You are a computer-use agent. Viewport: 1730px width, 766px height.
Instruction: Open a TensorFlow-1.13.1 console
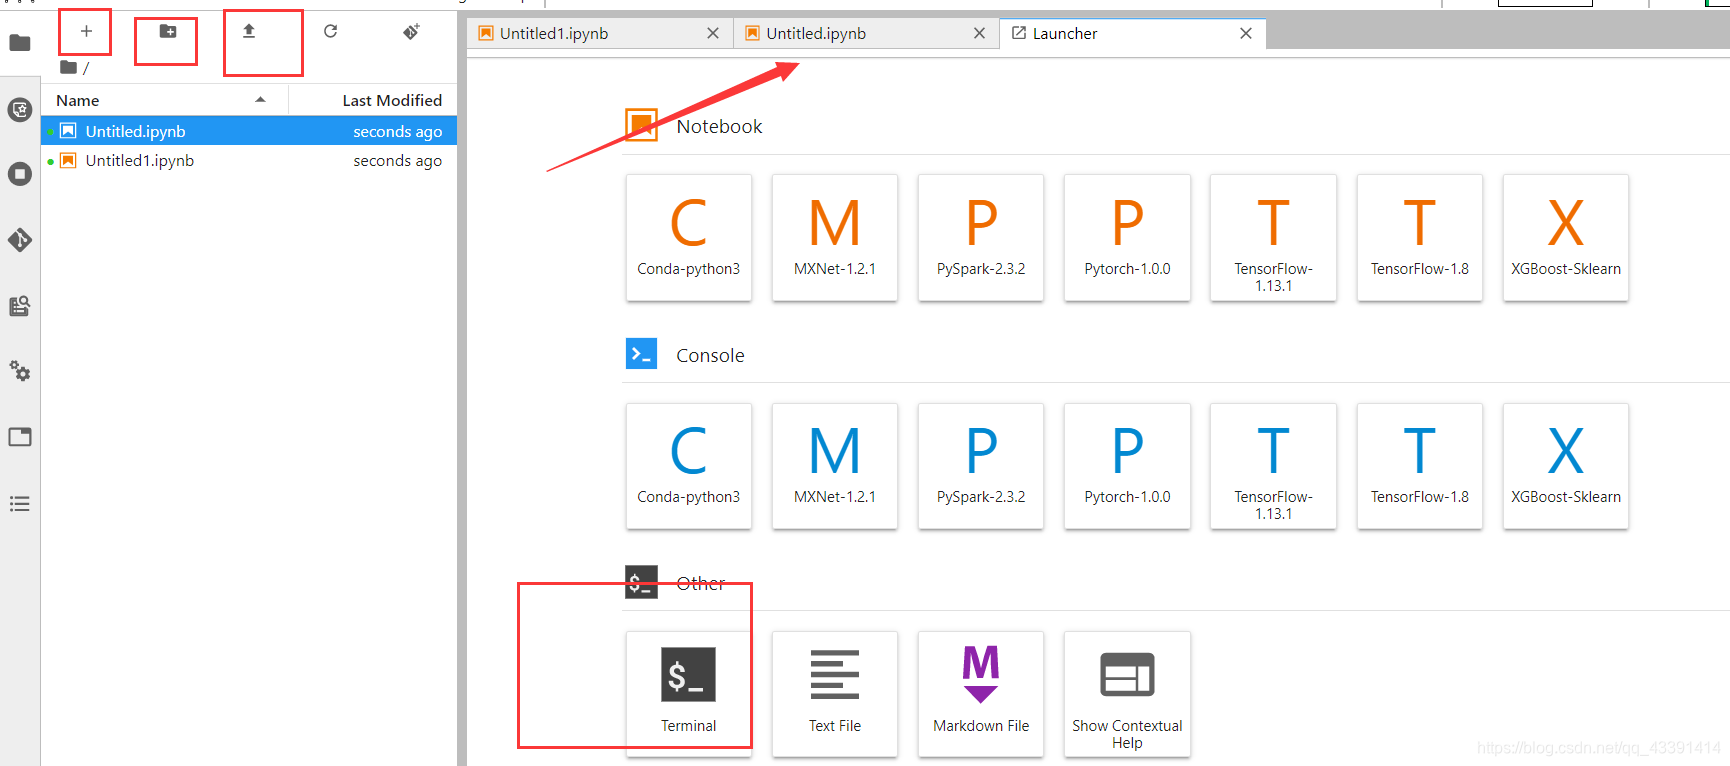[1273, 466]
